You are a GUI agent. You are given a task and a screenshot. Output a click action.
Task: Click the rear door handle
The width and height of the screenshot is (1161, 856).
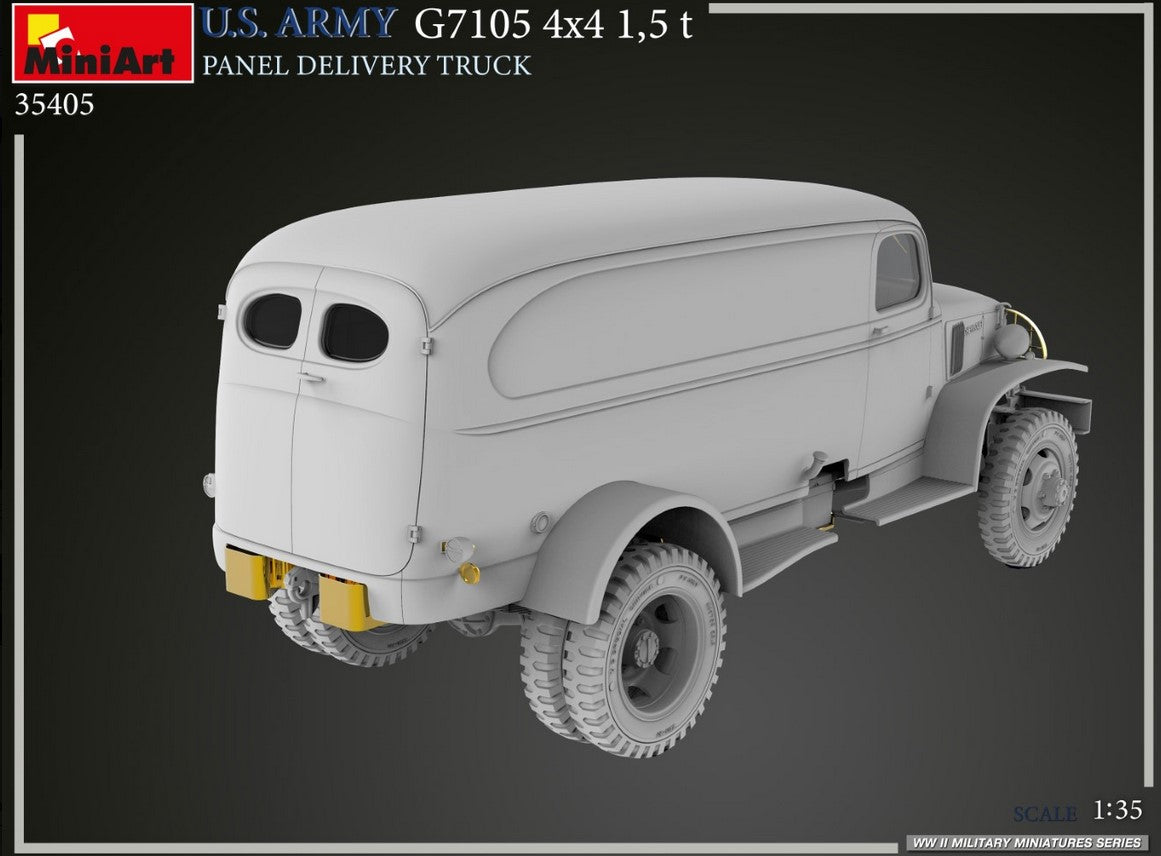pyautogui.click(x=312, y=378)
